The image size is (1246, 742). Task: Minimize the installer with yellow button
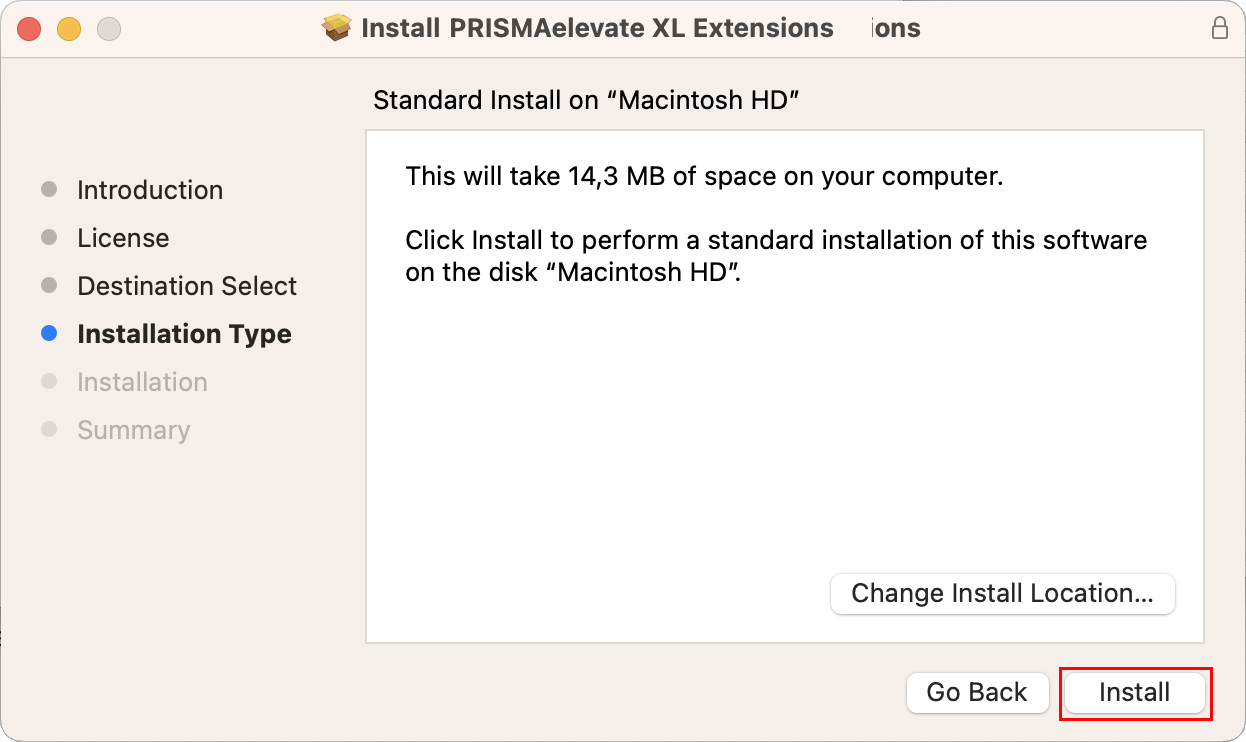69,29
